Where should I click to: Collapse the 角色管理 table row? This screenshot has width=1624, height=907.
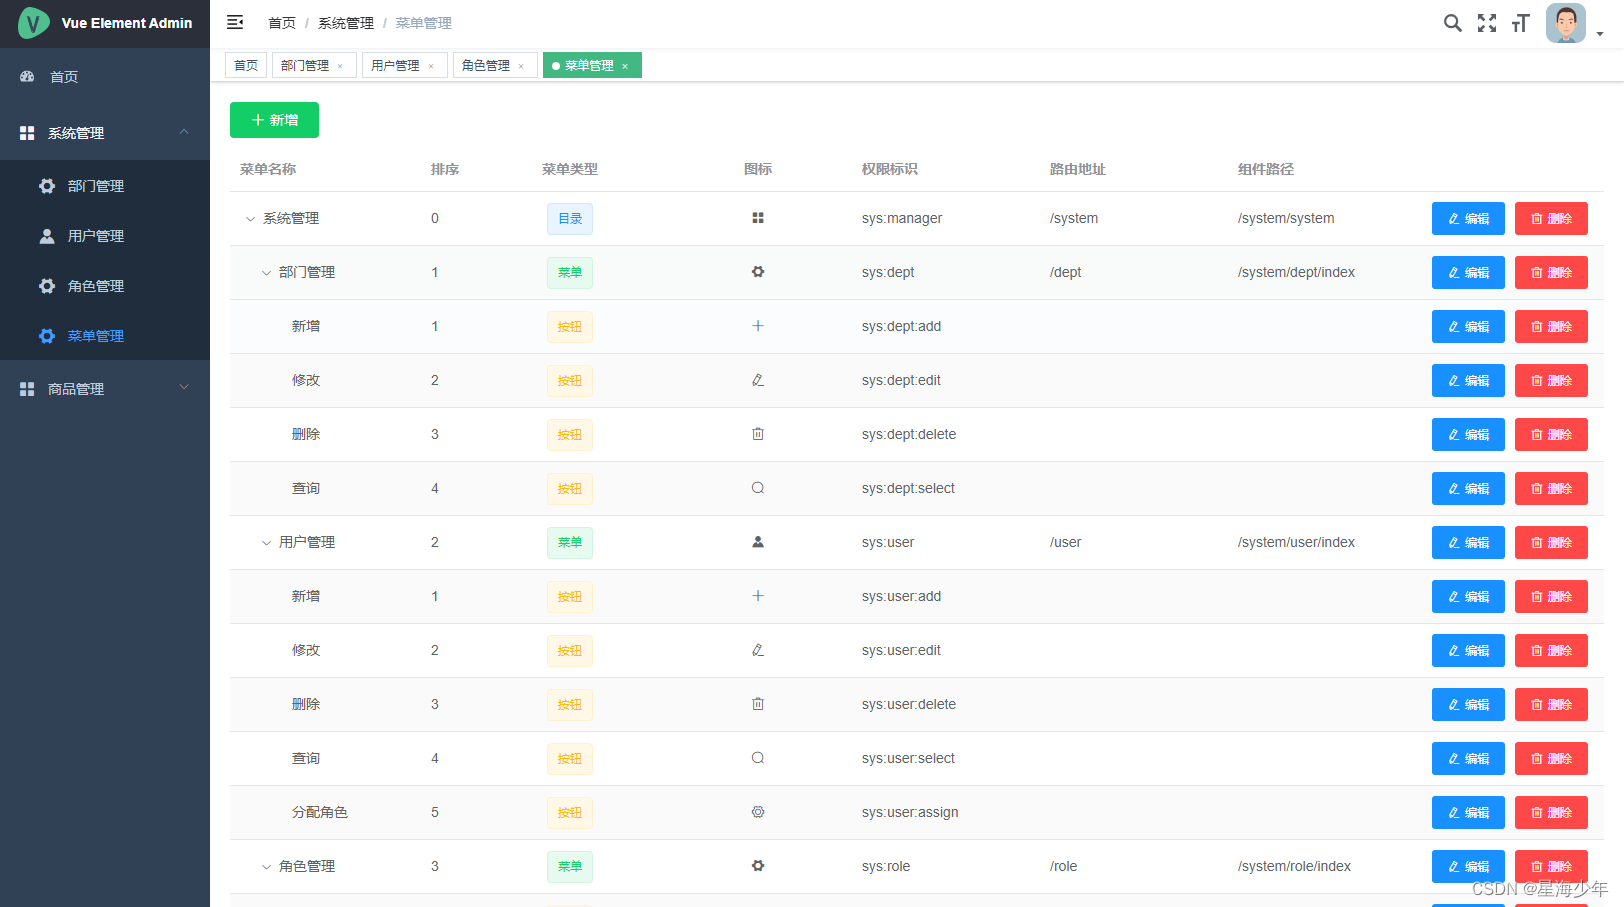point(266,867)
